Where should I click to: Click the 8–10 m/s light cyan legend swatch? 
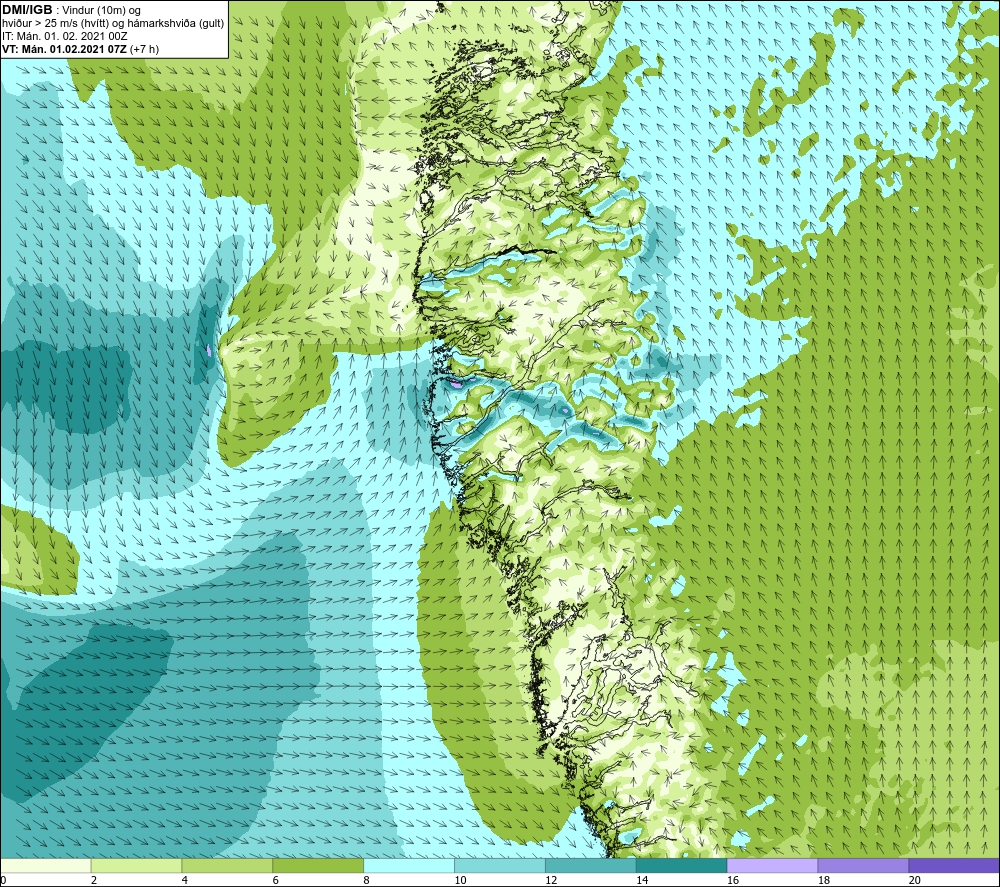pyautogui.click(x=409, y=865)
